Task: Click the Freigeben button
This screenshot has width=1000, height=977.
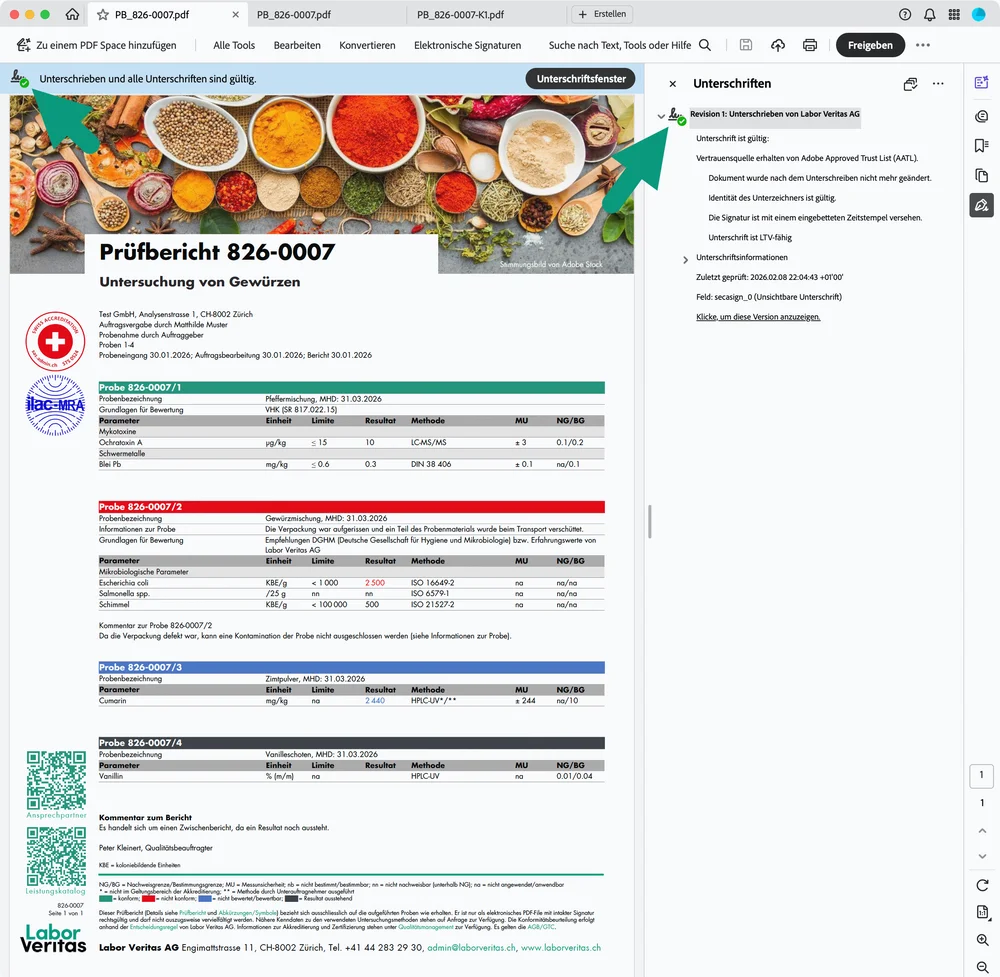Action: click(x=870, y=45)
